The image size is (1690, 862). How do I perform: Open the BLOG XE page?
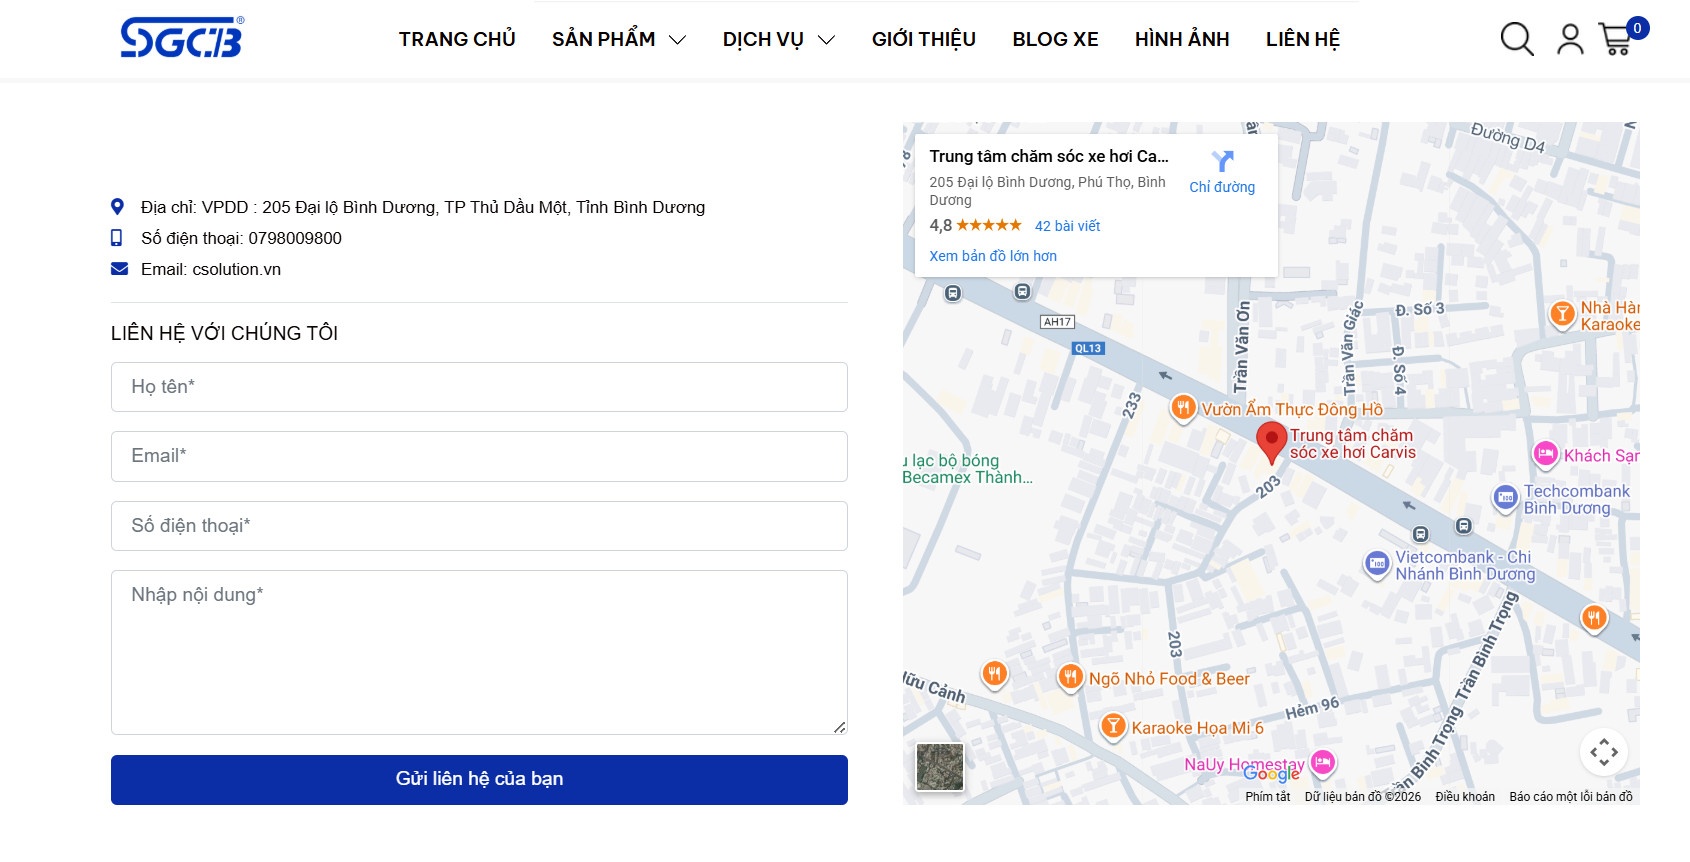coord(1055,39)
